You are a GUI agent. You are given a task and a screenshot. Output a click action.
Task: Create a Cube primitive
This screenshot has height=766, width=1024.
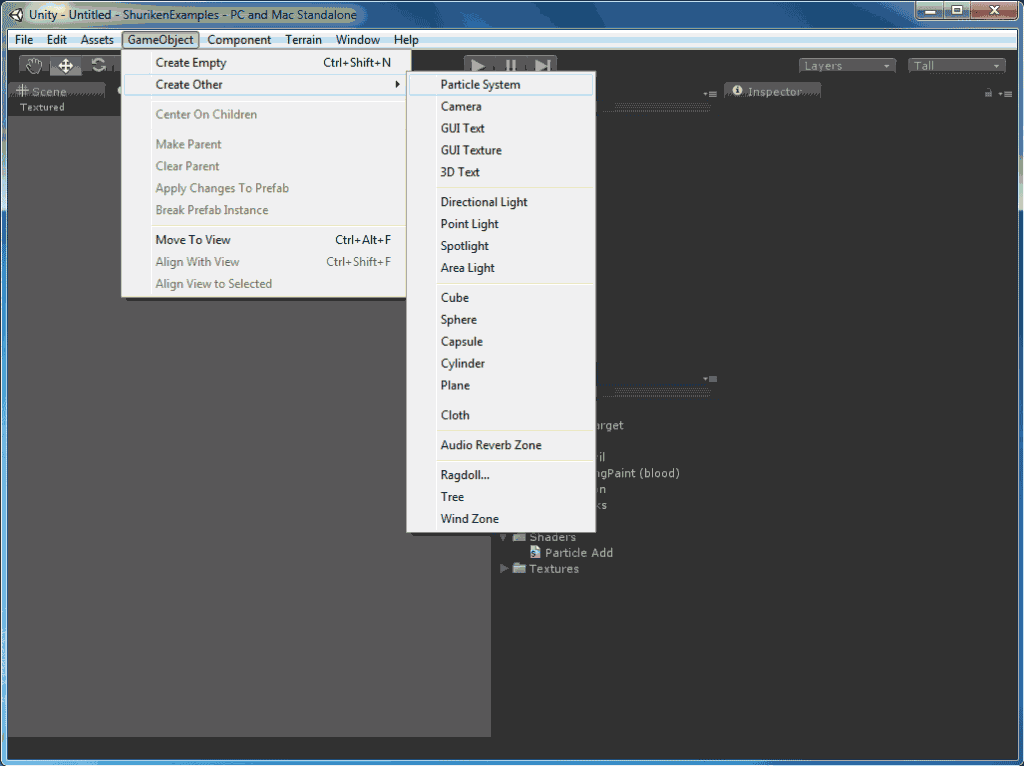pyautogui.click(x=501, y=298)
